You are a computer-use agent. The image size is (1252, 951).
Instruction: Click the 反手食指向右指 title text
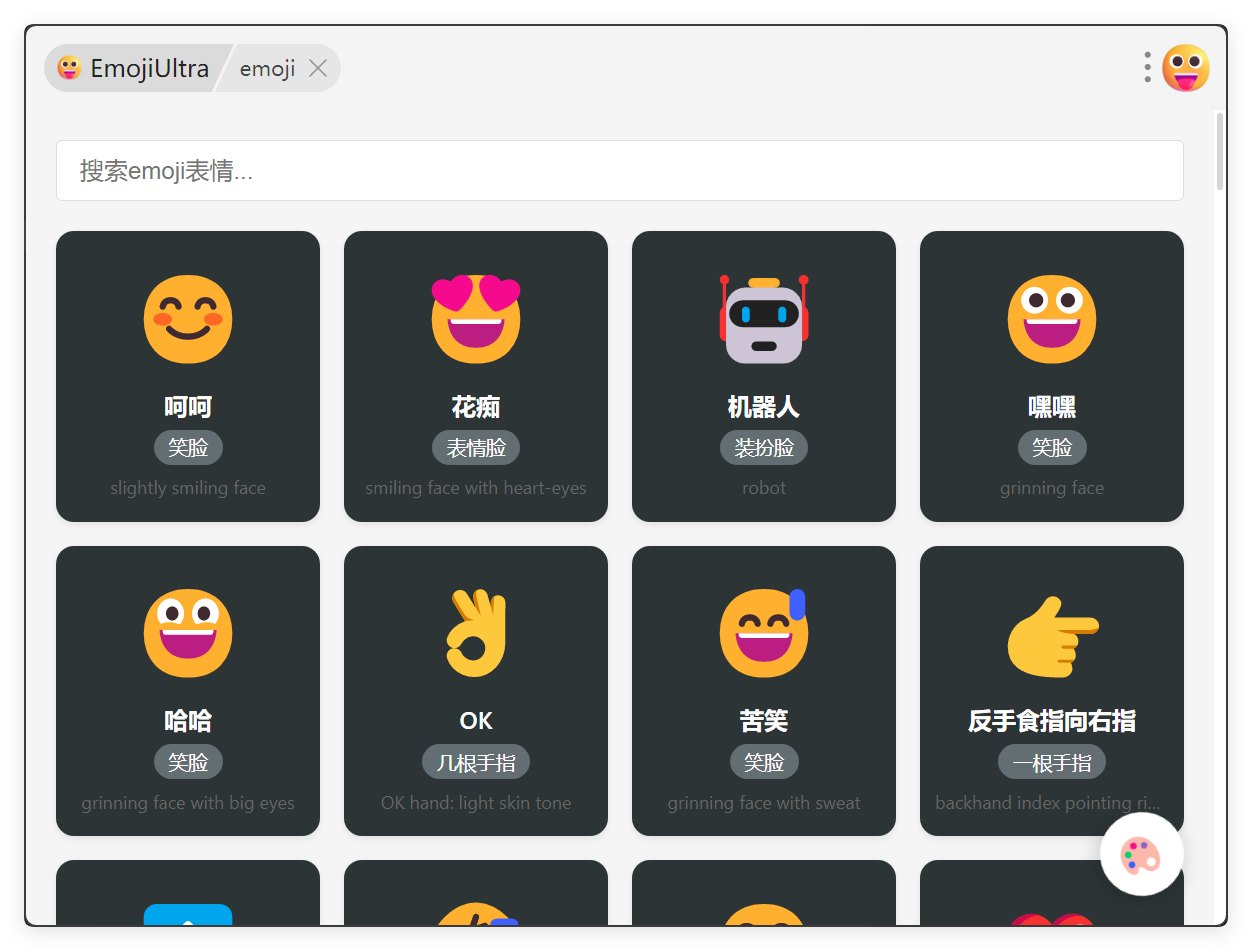click(x=1052, y=721)
